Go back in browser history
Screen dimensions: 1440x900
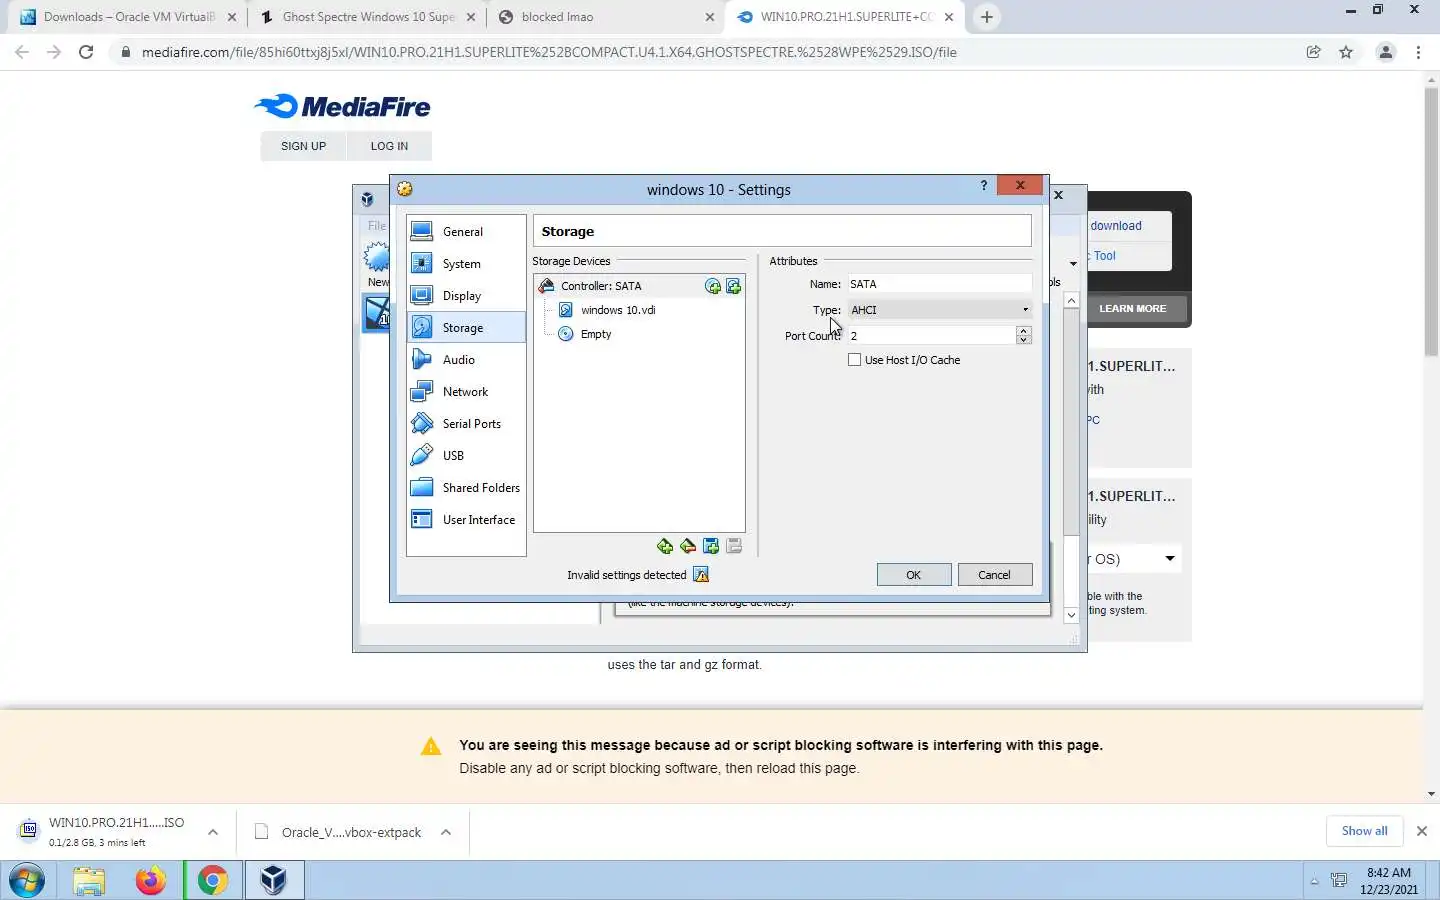click(22, 52)
